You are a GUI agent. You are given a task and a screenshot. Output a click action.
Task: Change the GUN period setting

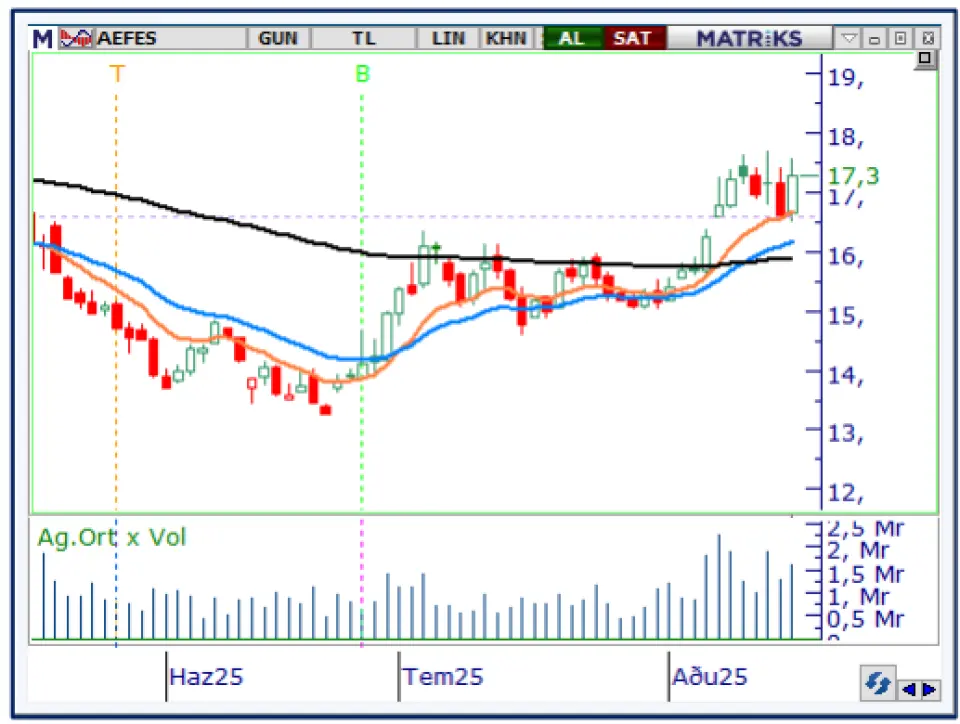(278, 39)
